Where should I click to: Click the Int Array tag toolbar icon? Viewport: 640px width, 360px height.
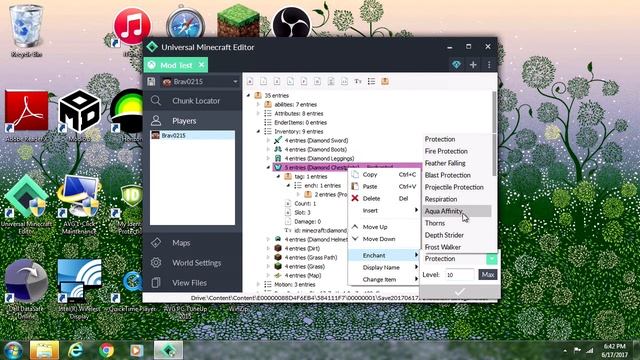344,82
